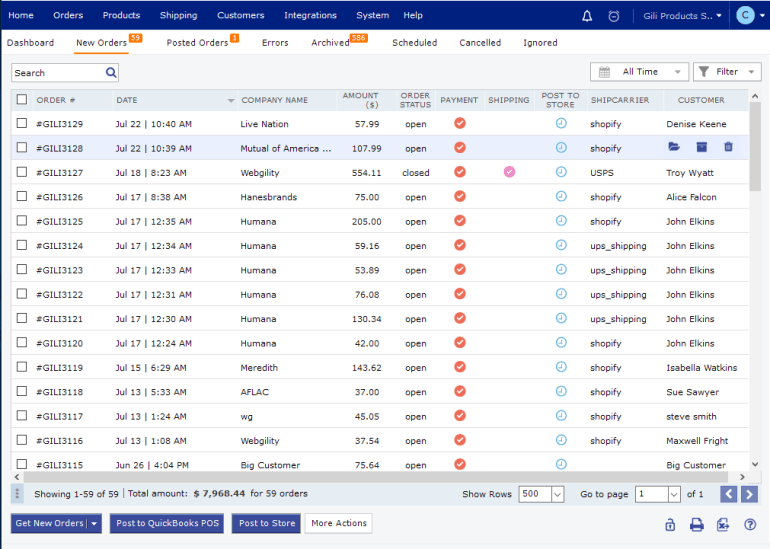Click the Date column sort arrow
The image size is (770, 549).
[231, 101]
